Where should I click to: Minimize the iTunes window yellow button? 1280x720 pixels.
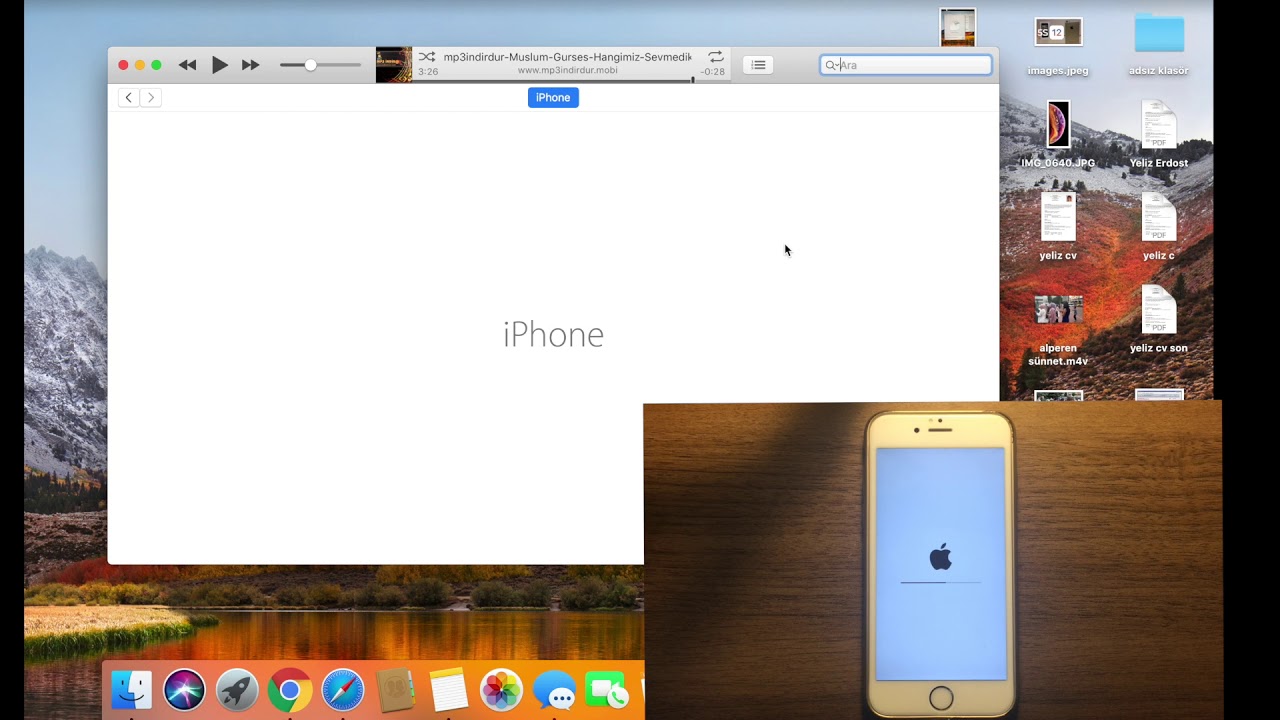tap(140, 65)
